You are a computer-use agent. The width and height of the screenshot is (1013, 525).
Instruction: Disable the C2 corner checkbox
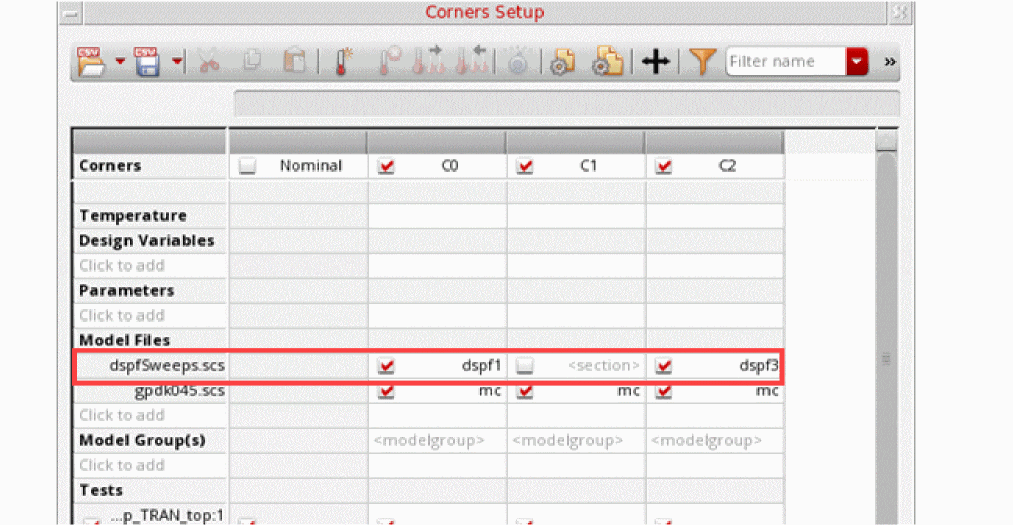(x=663, y=166)
